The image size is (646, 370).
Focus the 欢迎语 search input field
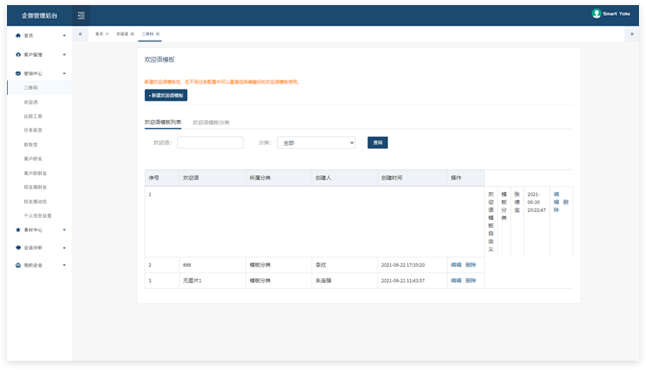[x=210, y=143]
